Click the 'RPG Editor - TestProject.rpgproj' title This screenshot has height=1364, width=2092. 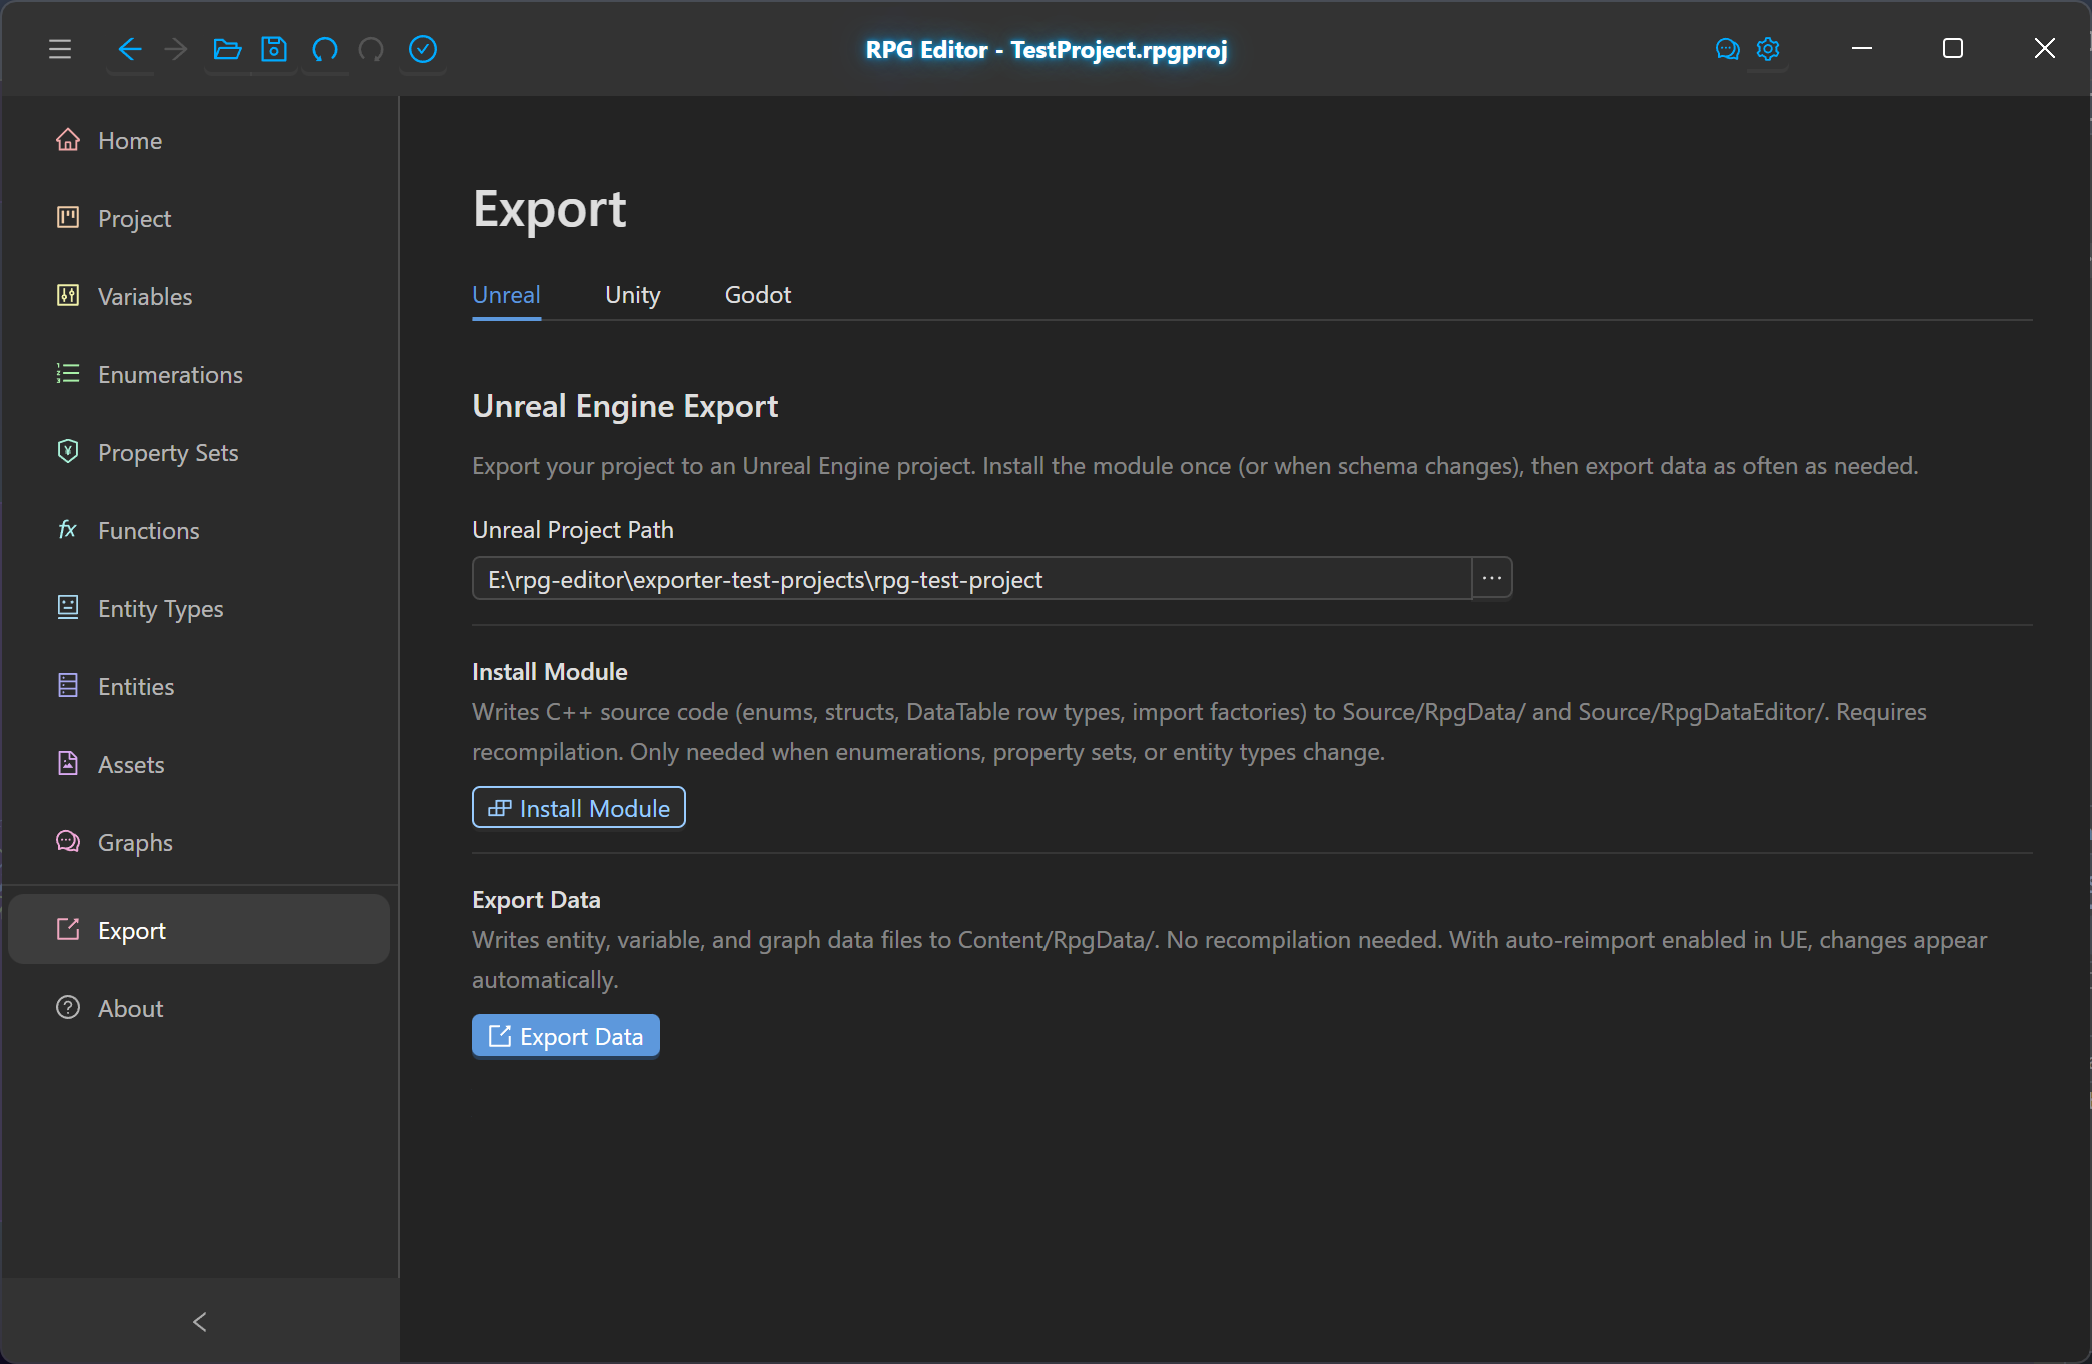pyautogui.click(x=1046, y=50)
